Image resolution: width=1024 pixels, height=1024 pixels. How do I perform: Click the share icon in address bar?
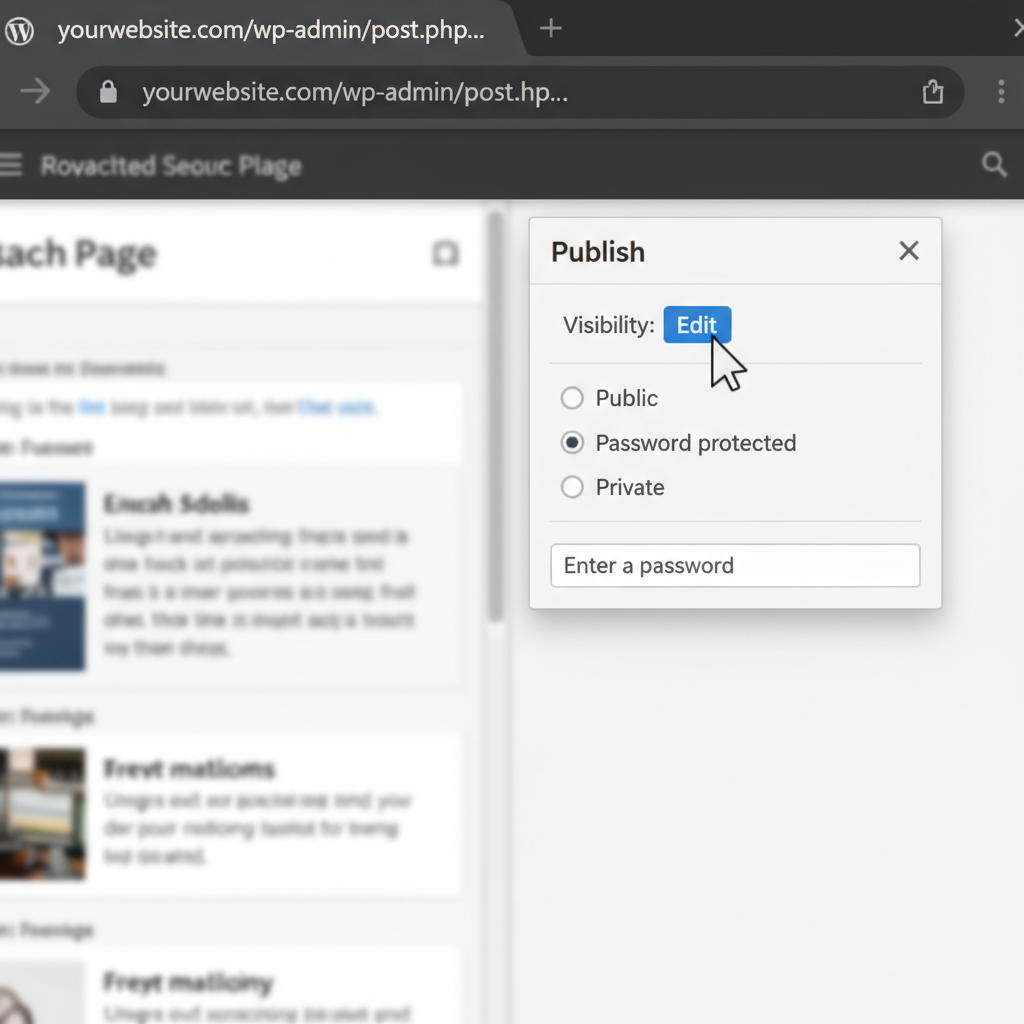pos(932,93)
